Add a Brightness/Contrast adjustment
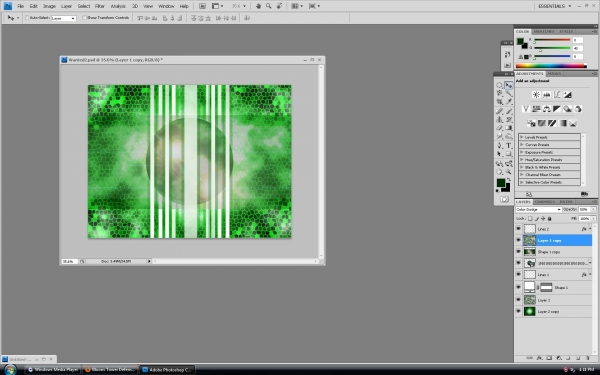Viewport: 600px width, 375px height. tap(536, 95)
